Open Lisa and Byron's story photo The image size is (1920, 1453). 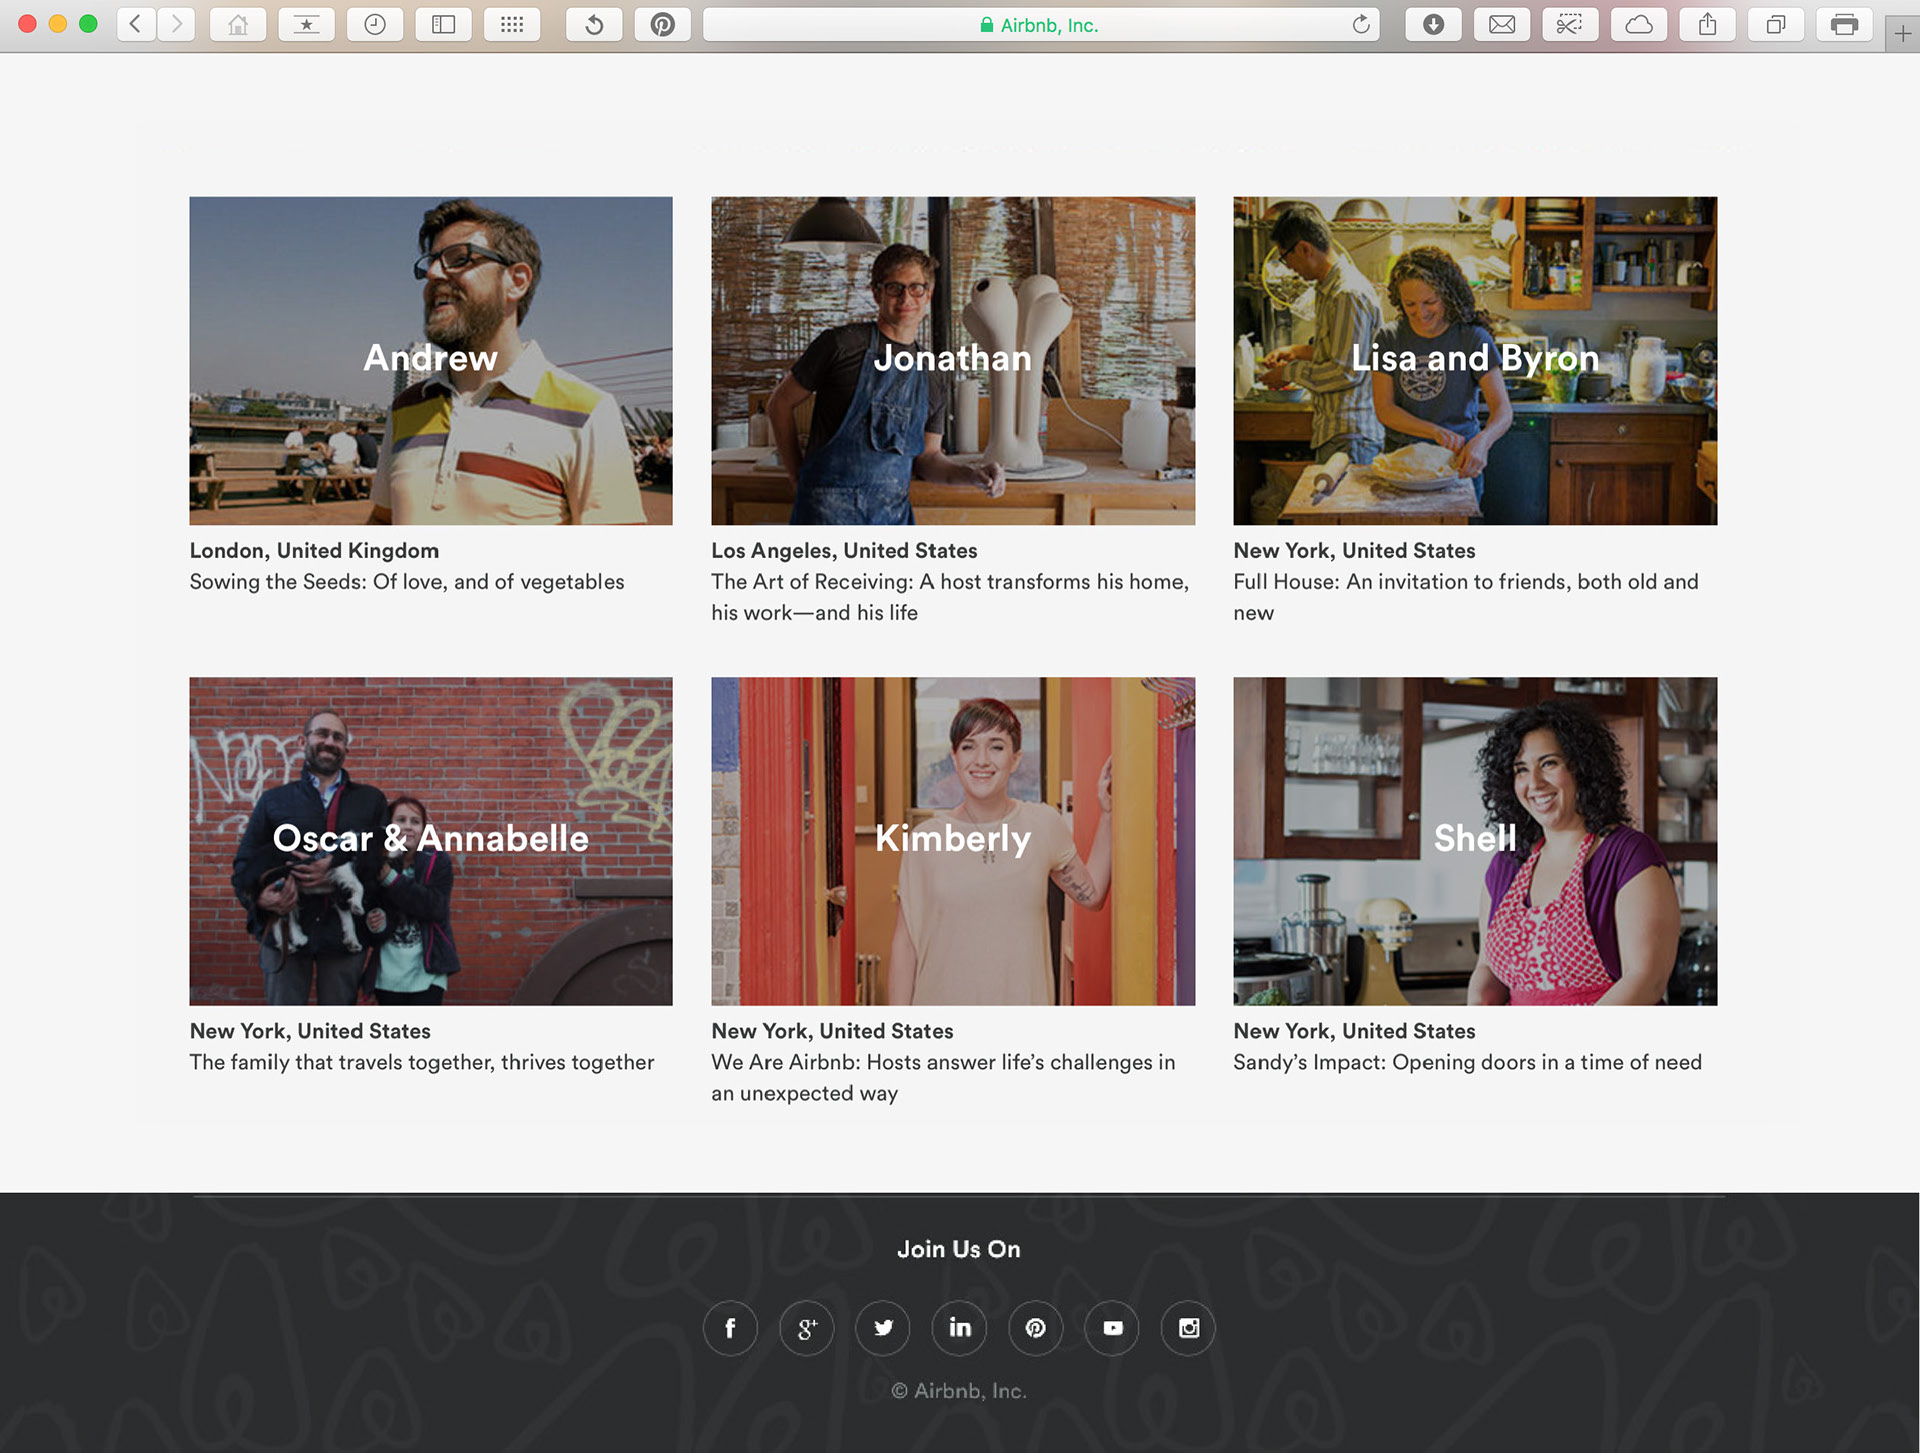(1475, 360)
